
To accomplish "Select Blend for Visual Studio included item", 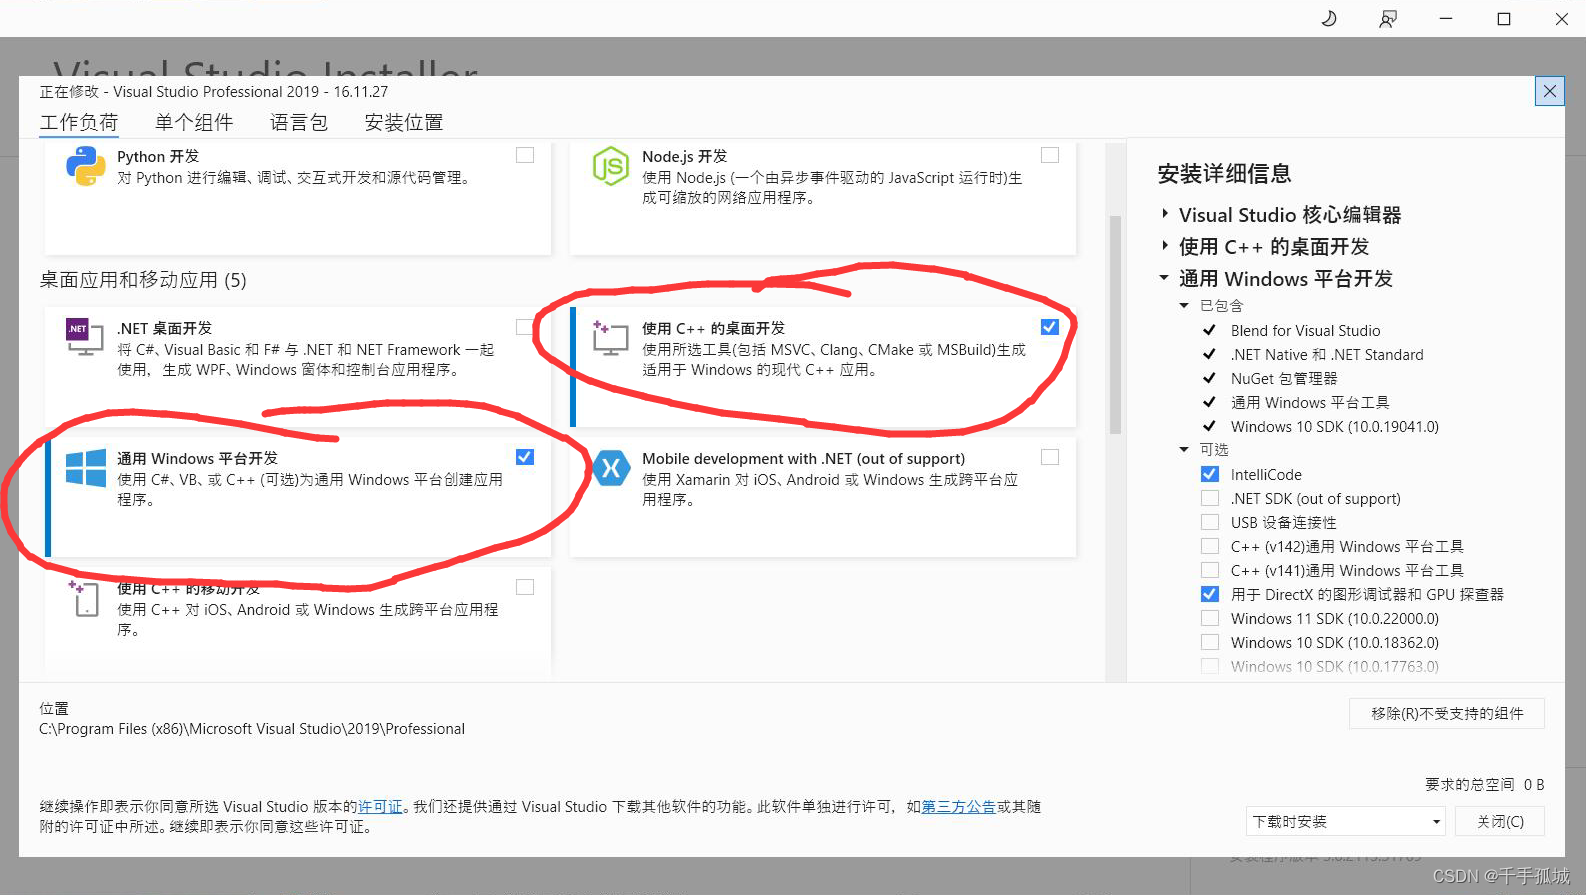I will [1305, 330].
